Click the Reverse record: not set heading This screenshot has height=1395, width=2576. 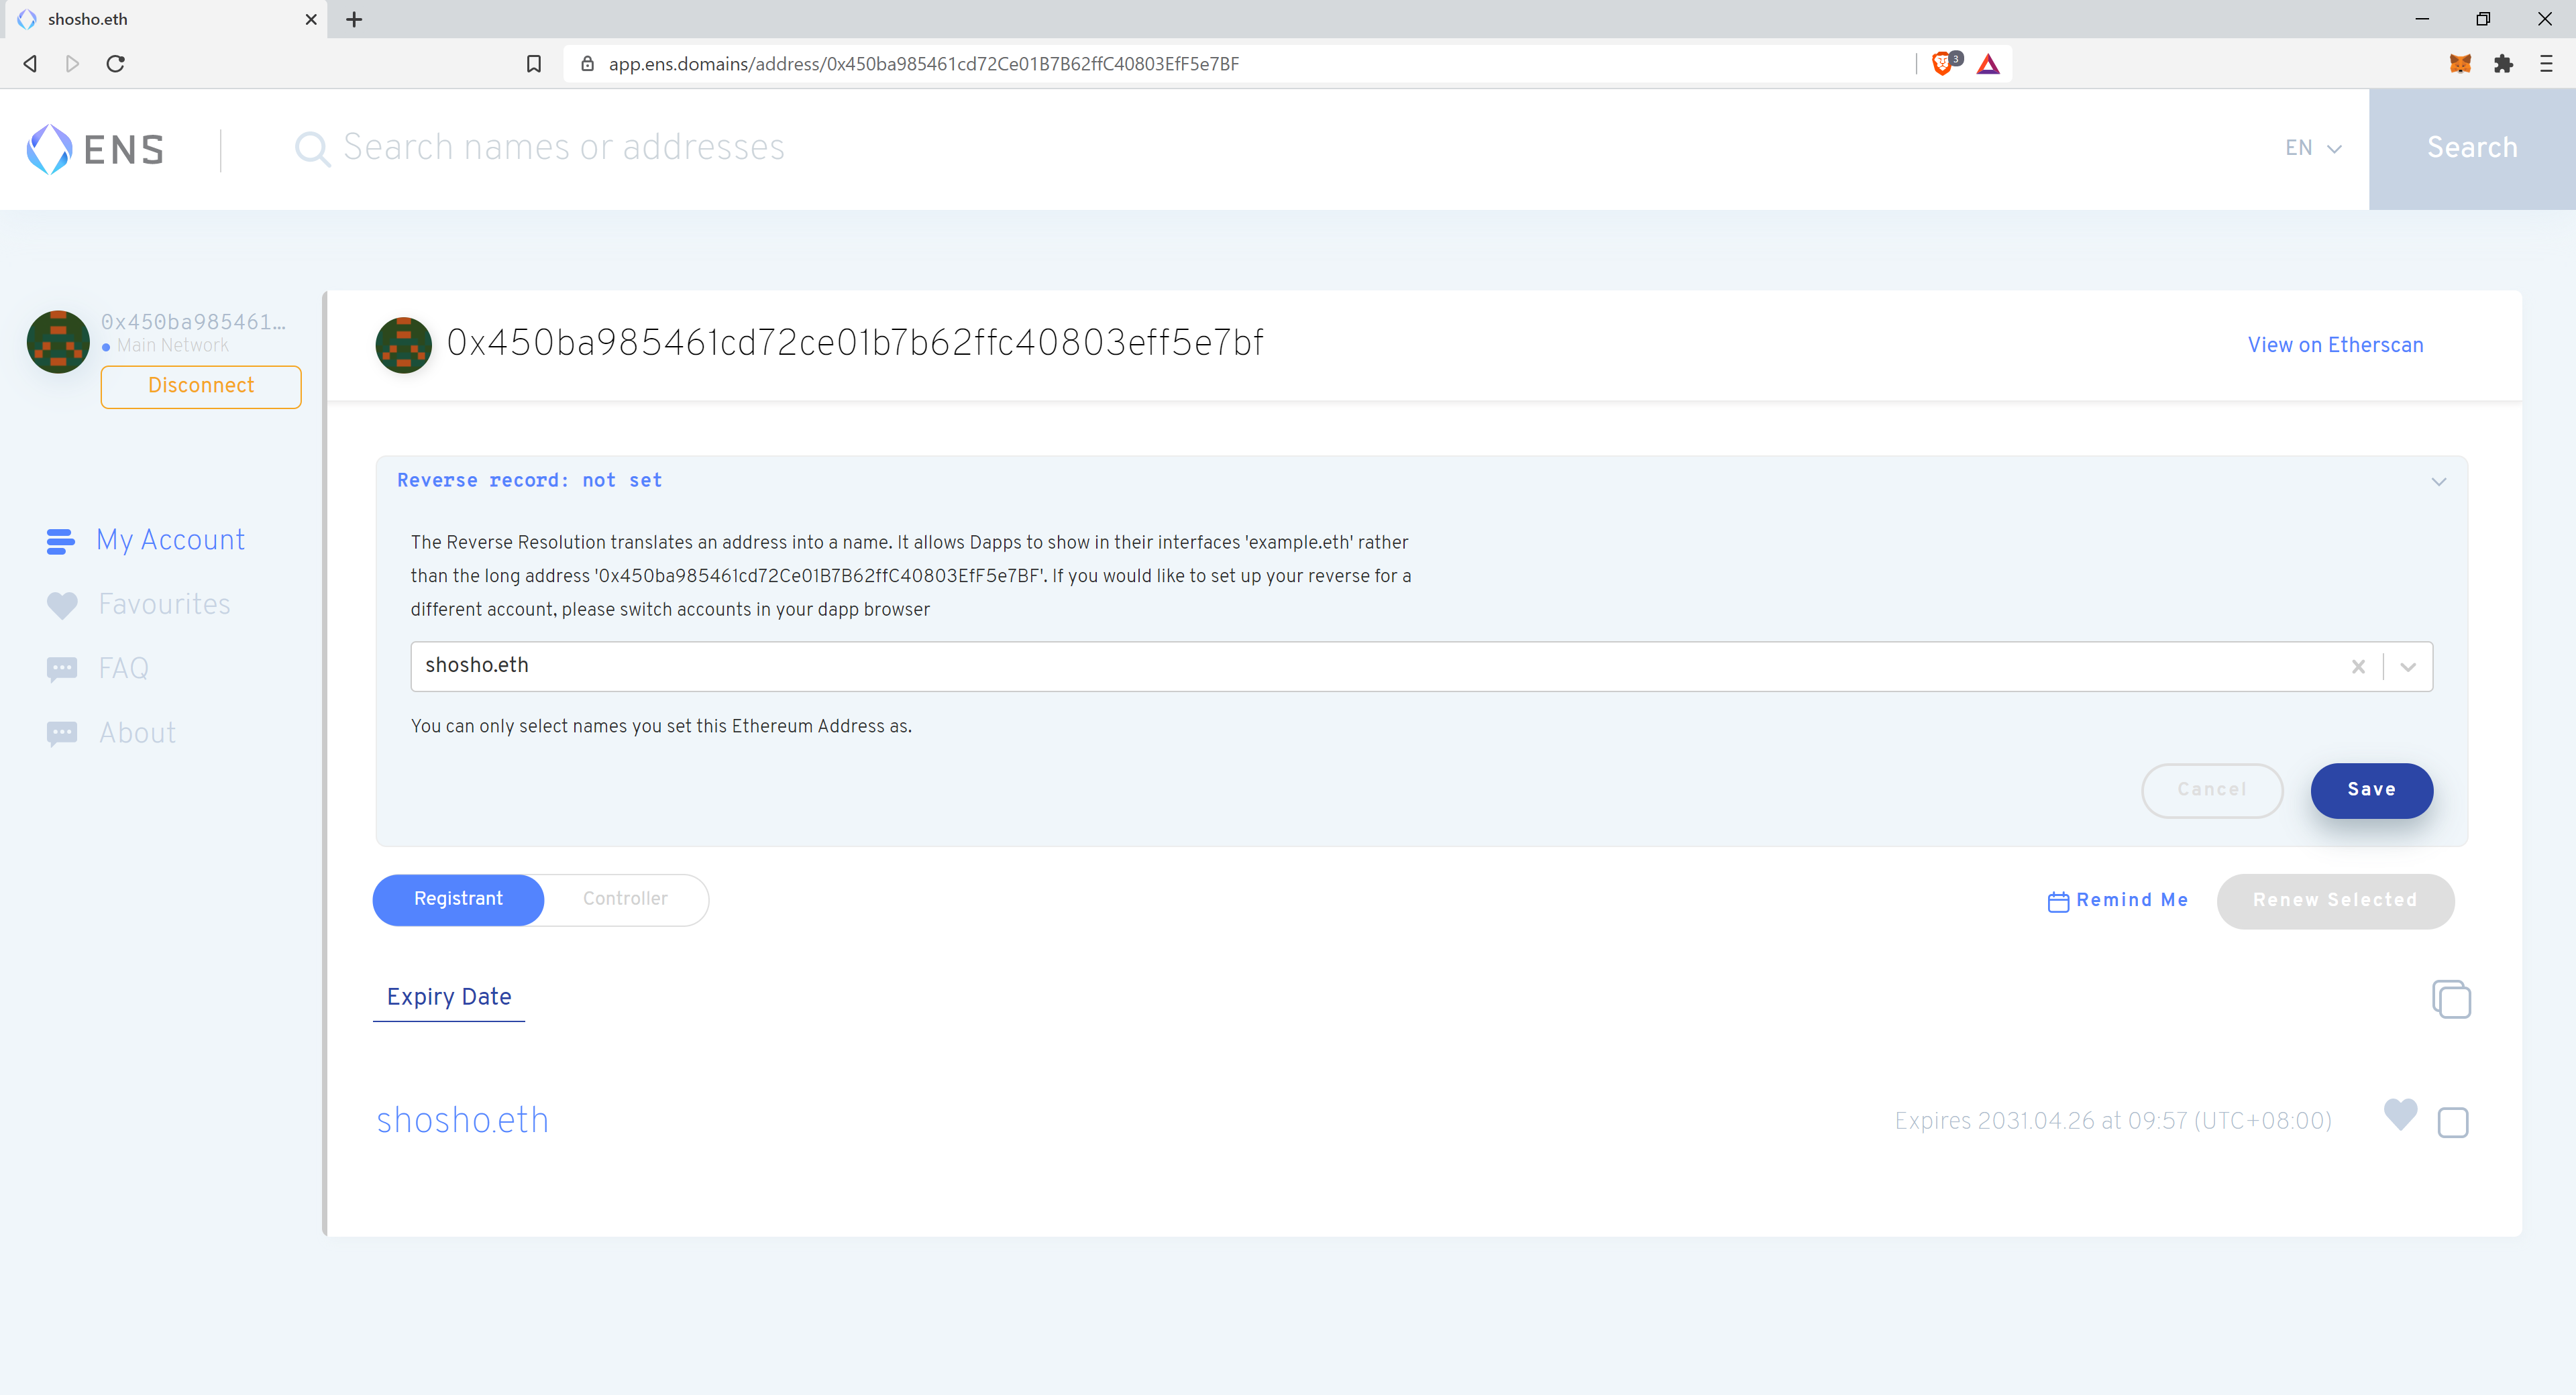click(x=529, y=481)
